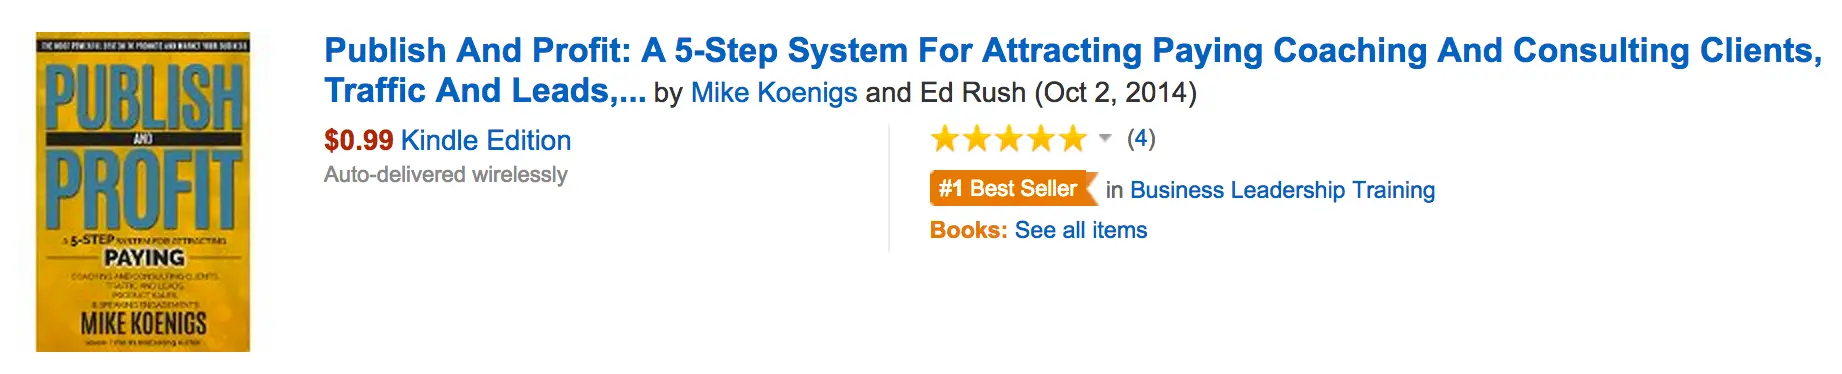Click the orange Books: label
Screen dimensions: 1842x374
(x=968, y=230)
